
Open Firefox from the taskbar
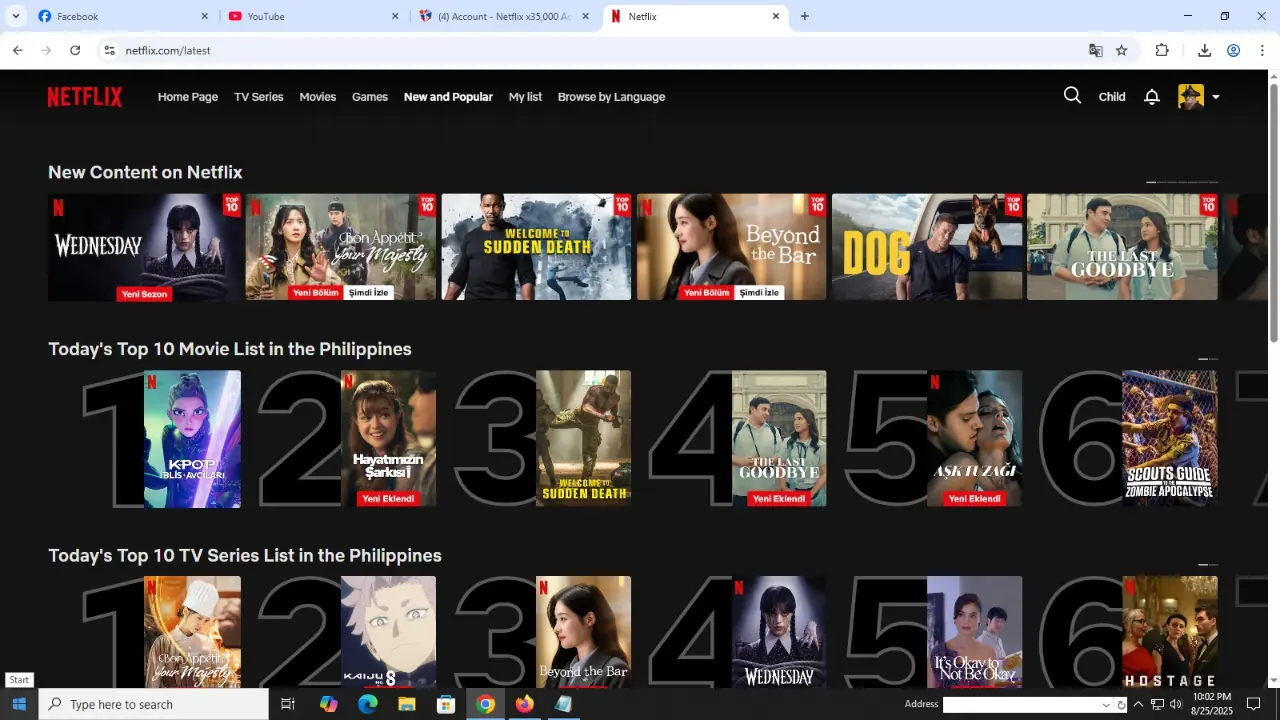(525, 704)
